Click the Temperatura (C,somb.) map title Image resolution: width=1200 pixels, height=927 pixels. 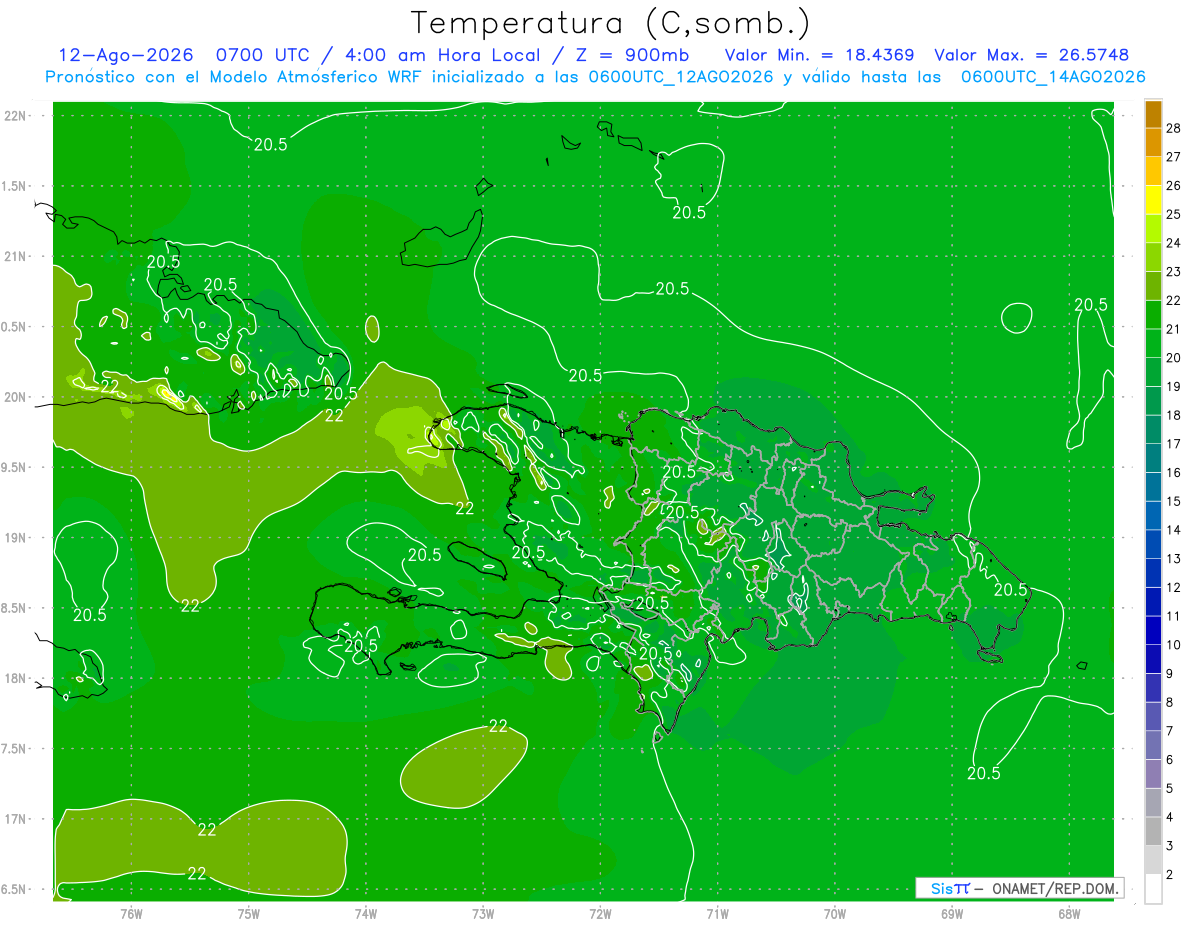point(611,23)
